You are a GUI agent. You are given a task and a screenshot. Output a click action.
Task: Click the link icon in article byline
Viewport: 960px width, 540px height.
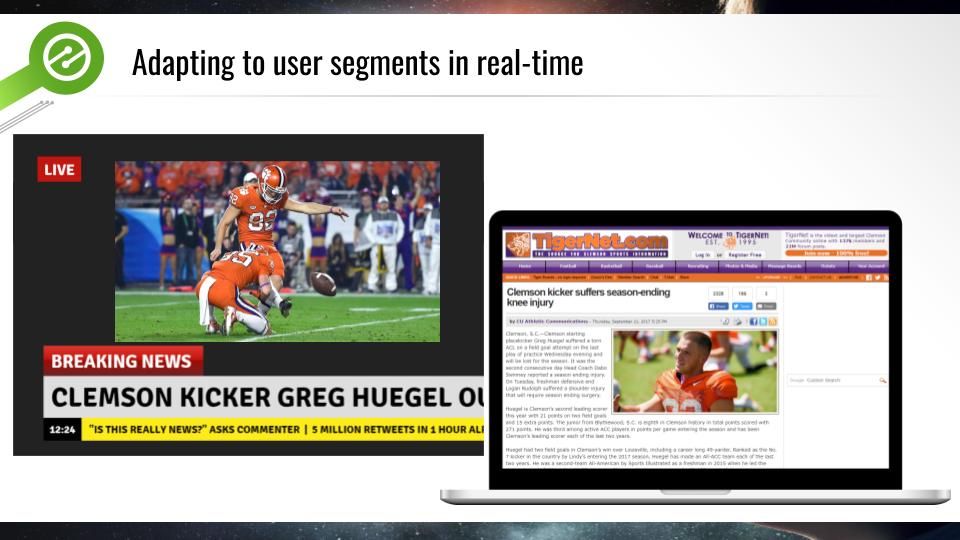[726, 321]
